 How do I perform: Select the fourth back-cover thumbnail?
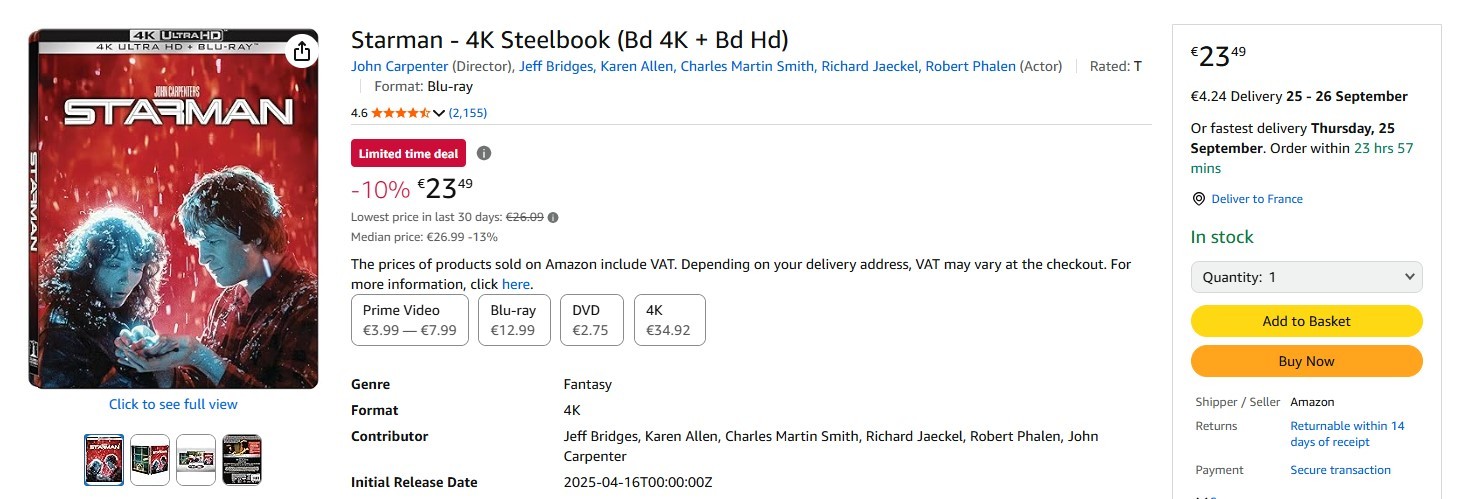pos(242,460)
